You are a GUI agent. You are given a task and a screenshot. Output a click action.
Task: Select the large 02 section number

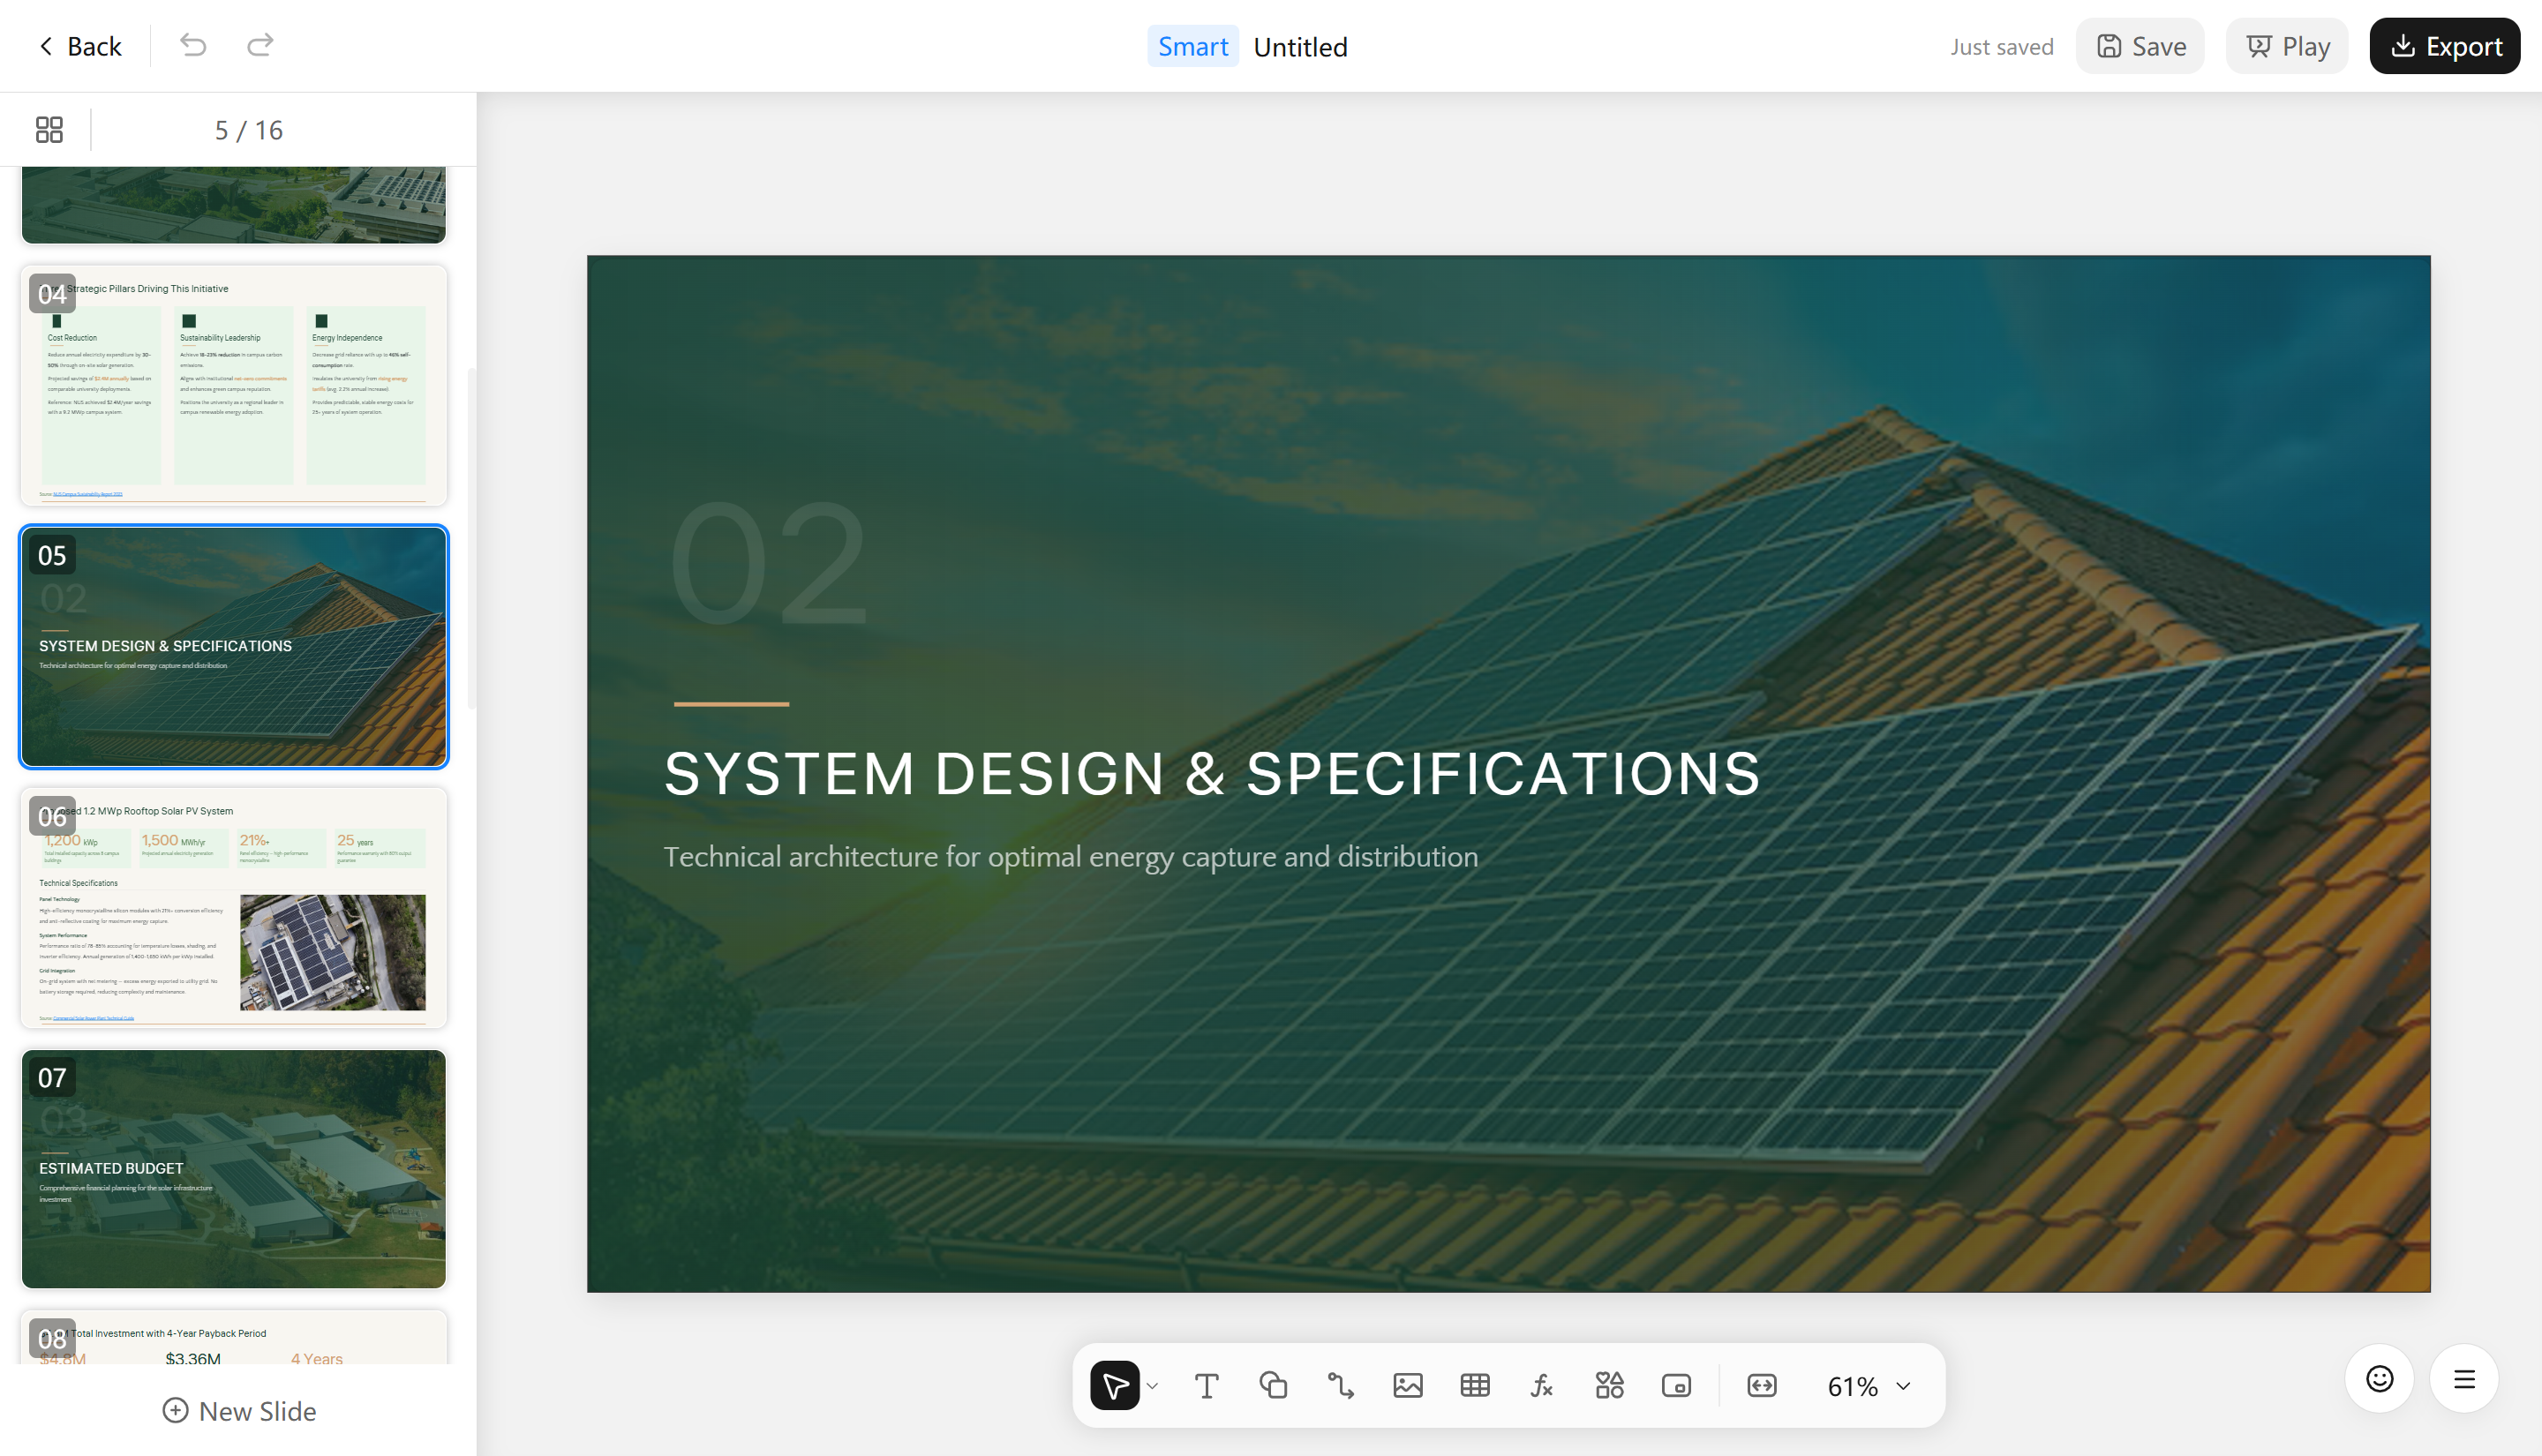[x=768, y=564]
